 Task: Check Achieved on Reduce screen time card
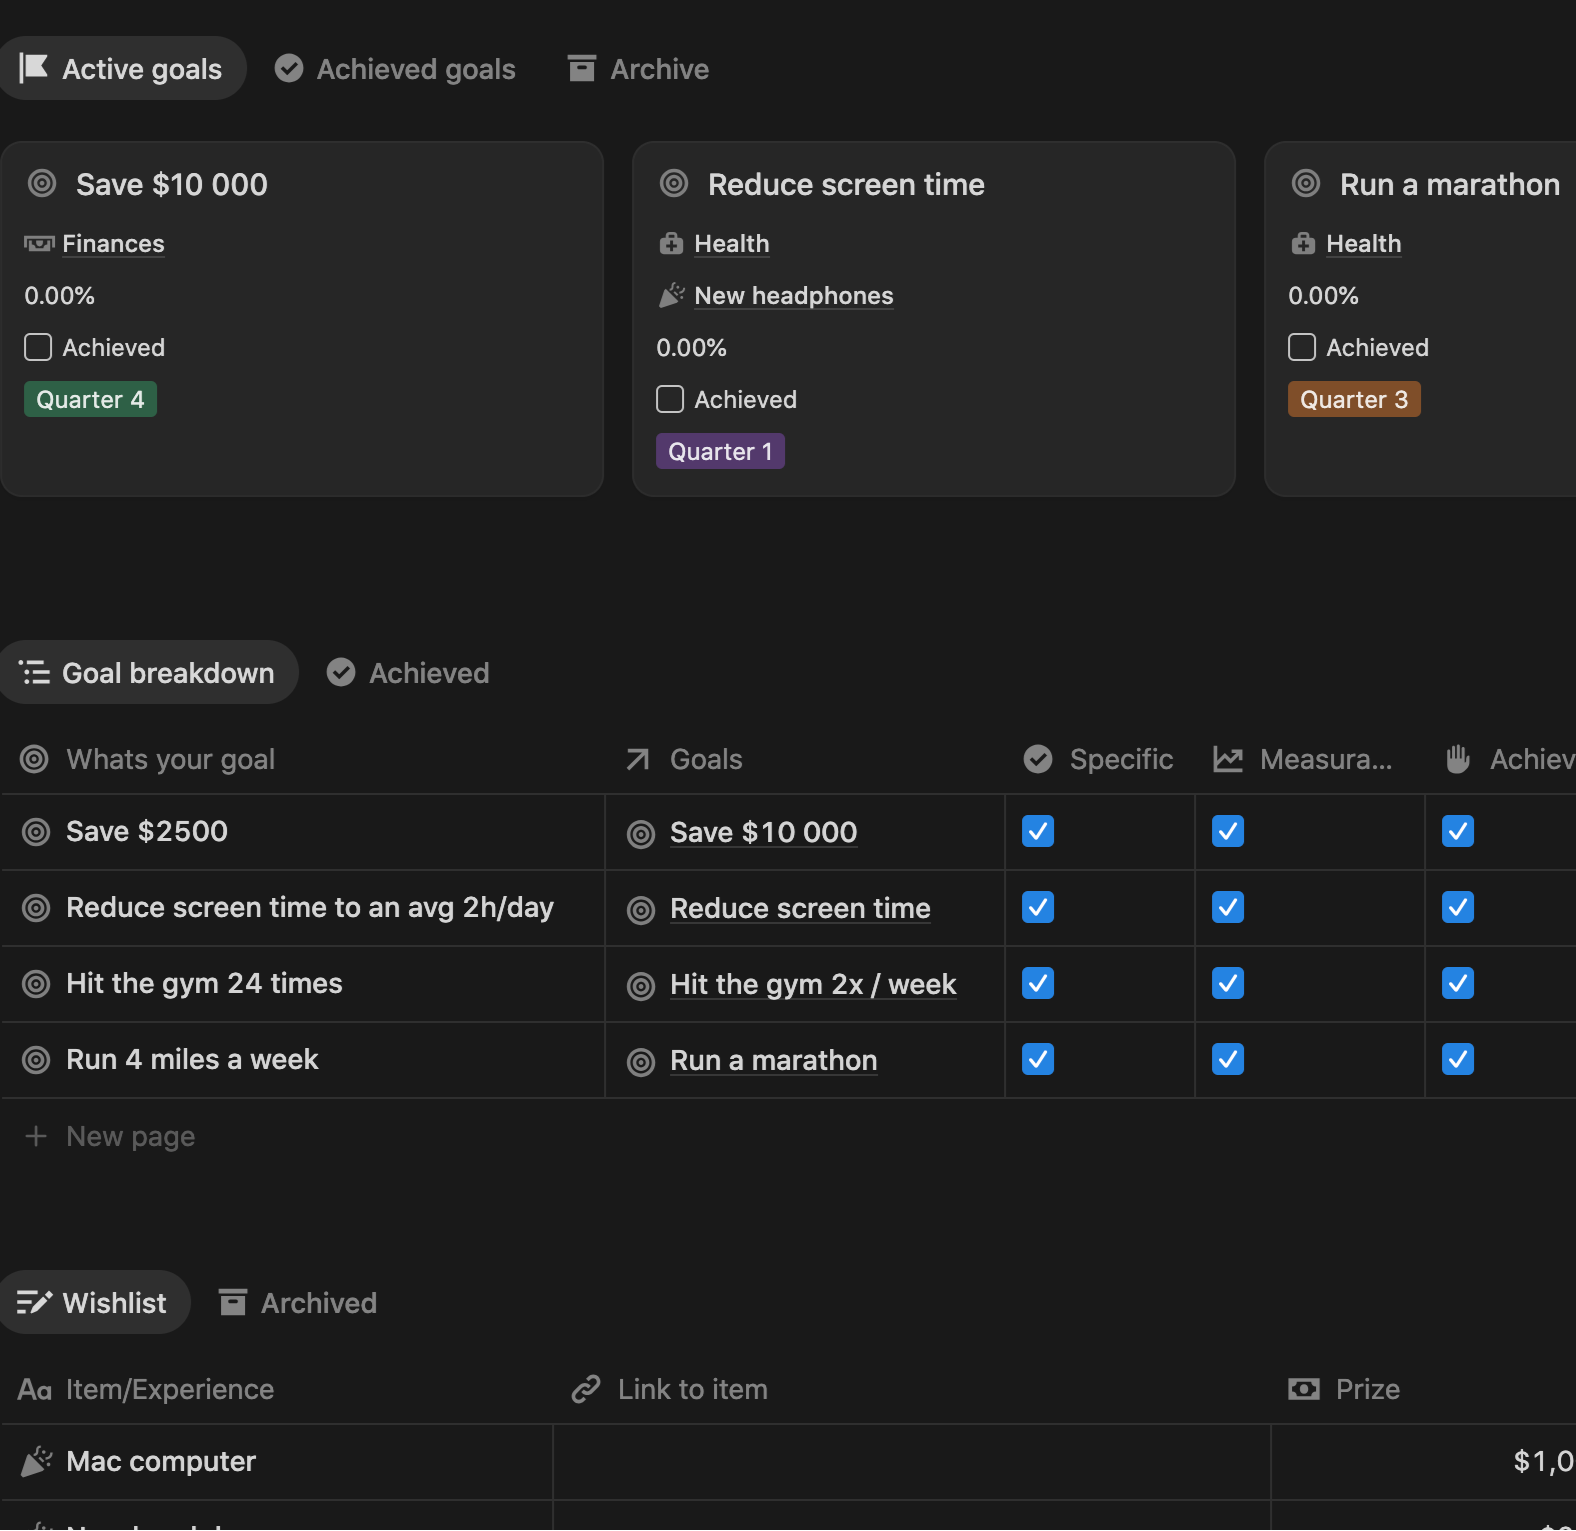[670, 399]
